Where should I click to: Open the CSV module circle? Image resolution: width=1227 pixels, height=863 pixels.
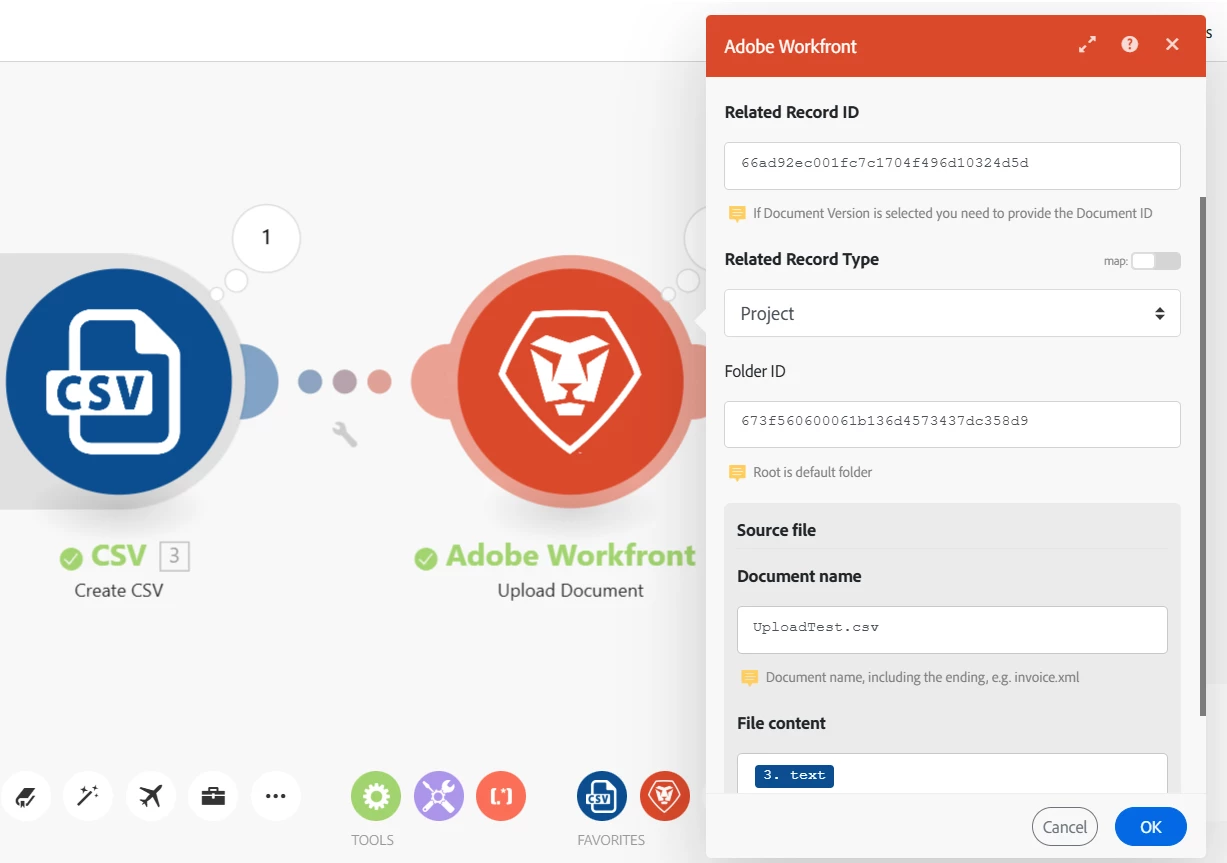(118, 381)
